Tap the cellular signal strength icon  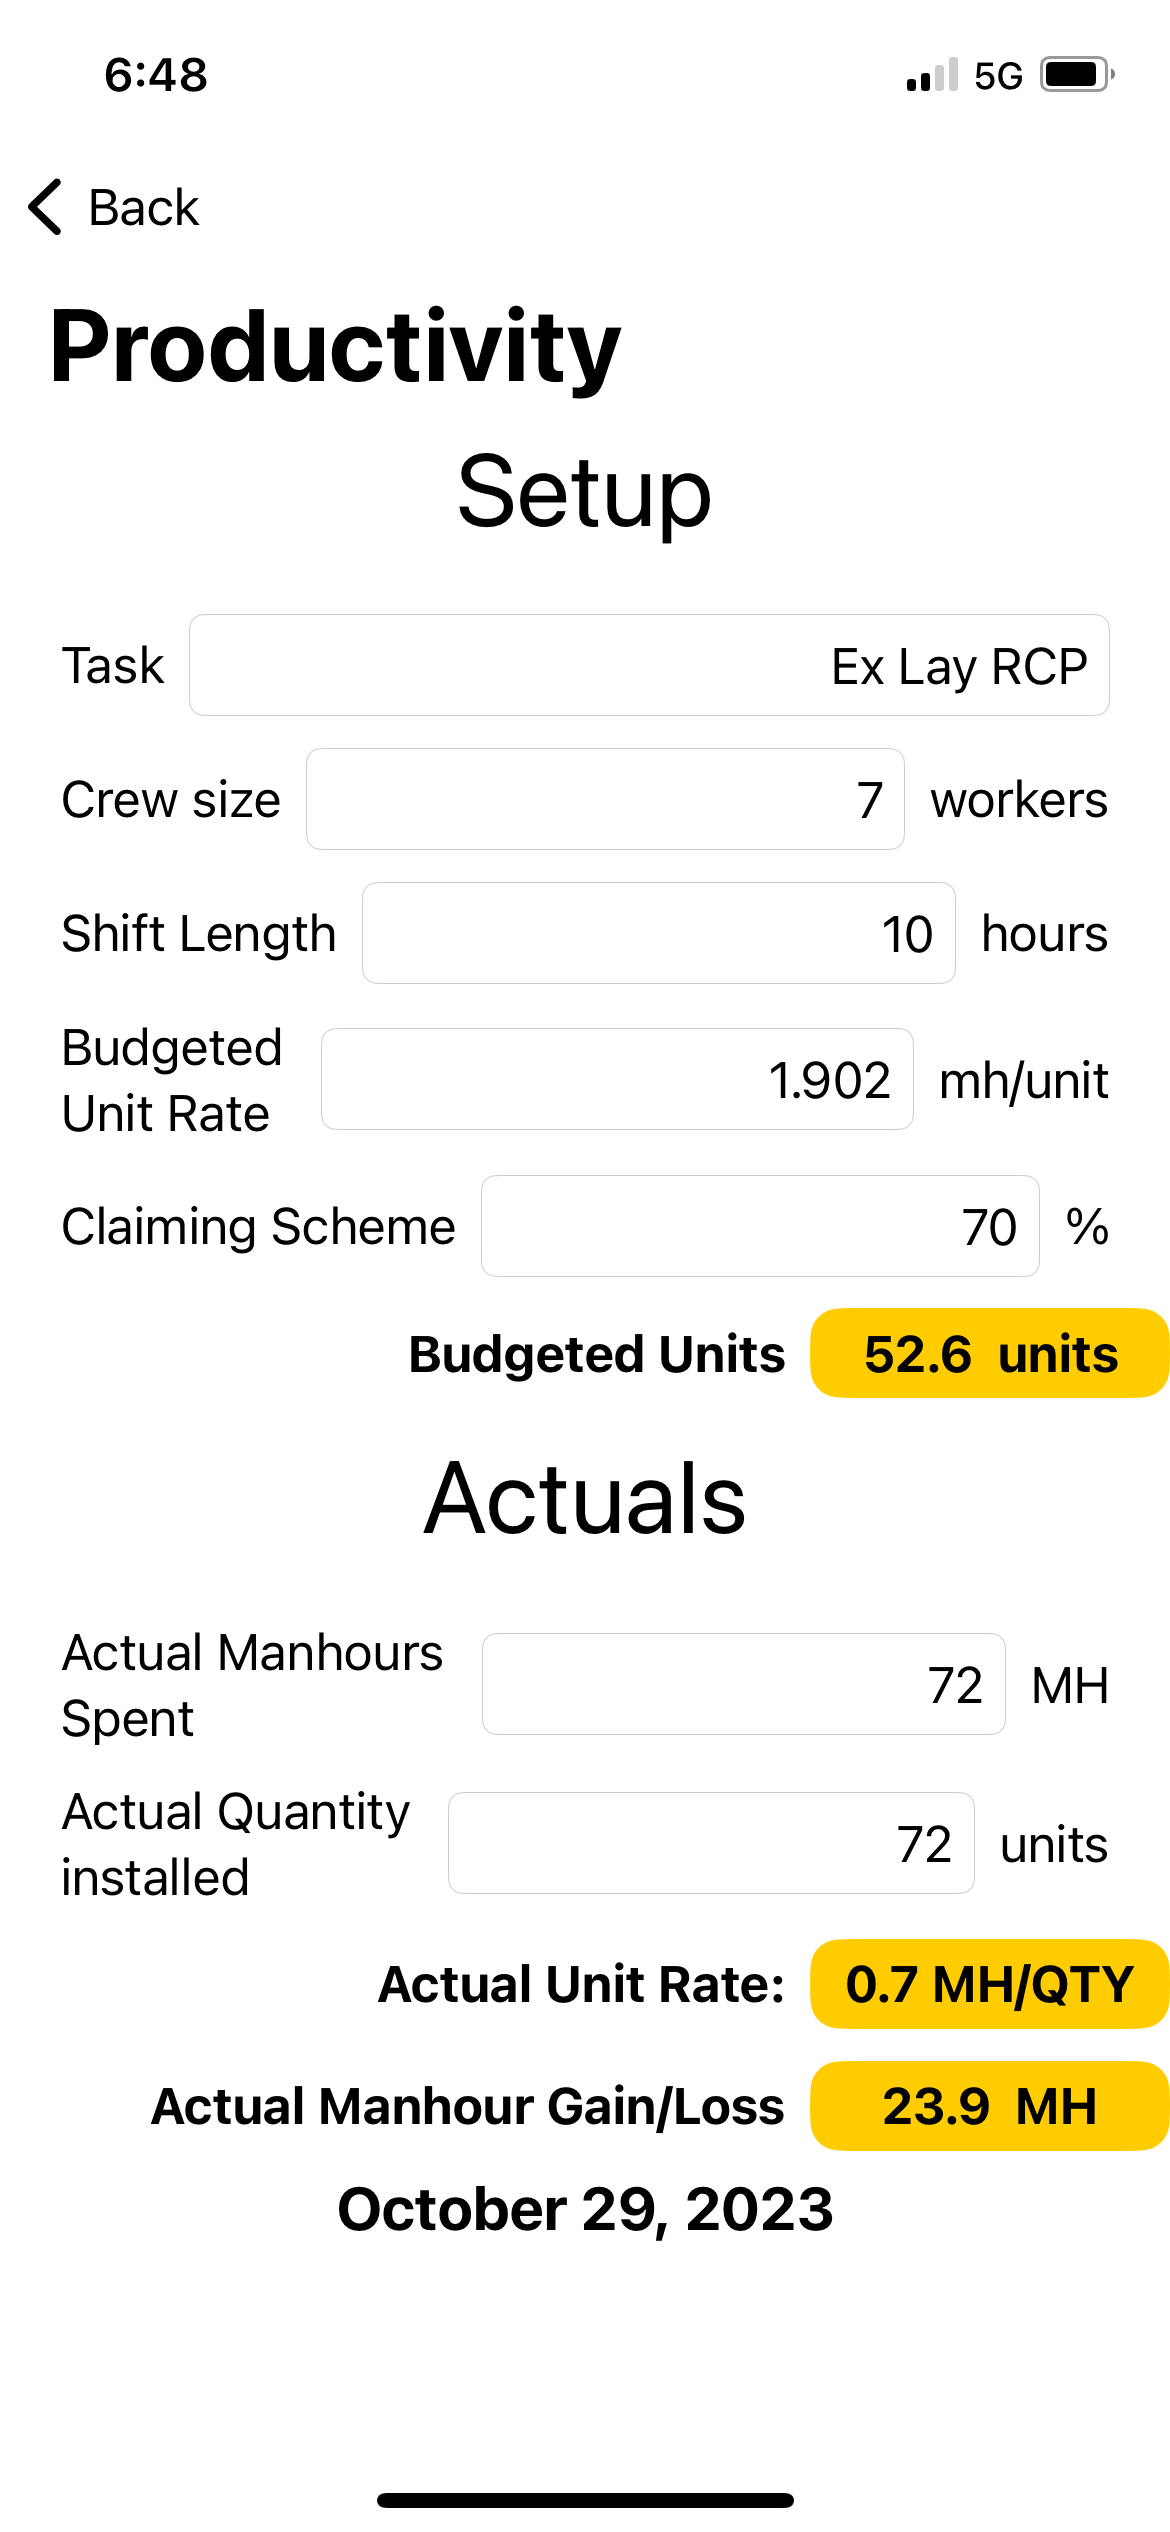coord(931,76)
